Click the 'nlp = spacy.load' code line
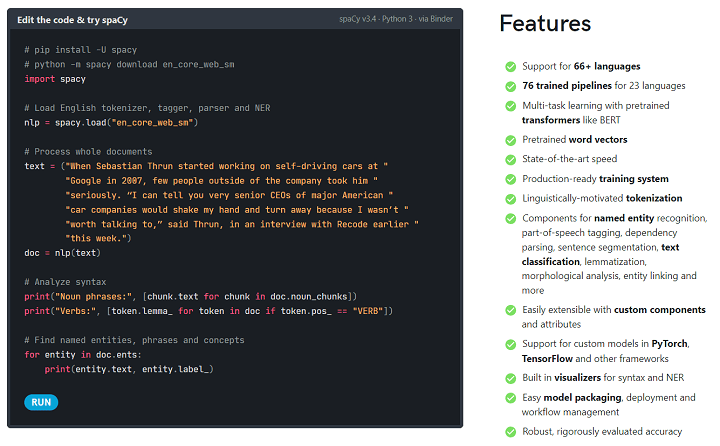This screenshot has height=446, width=720. [x=111, y=123]
